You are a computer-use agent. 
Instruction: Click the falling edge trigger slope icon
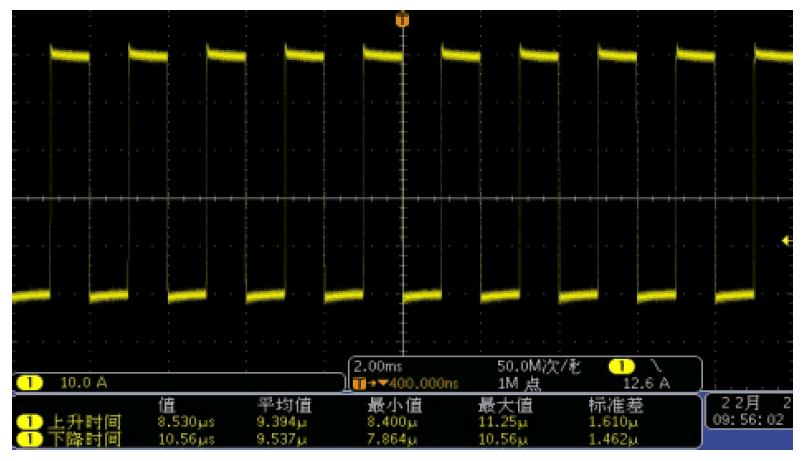click(657, 366)
